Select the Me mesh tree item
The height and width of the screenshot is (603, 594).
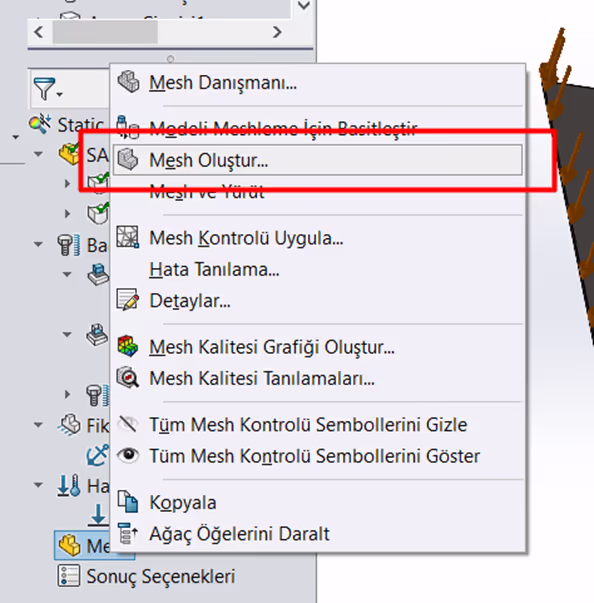click(x=95, y=545)
